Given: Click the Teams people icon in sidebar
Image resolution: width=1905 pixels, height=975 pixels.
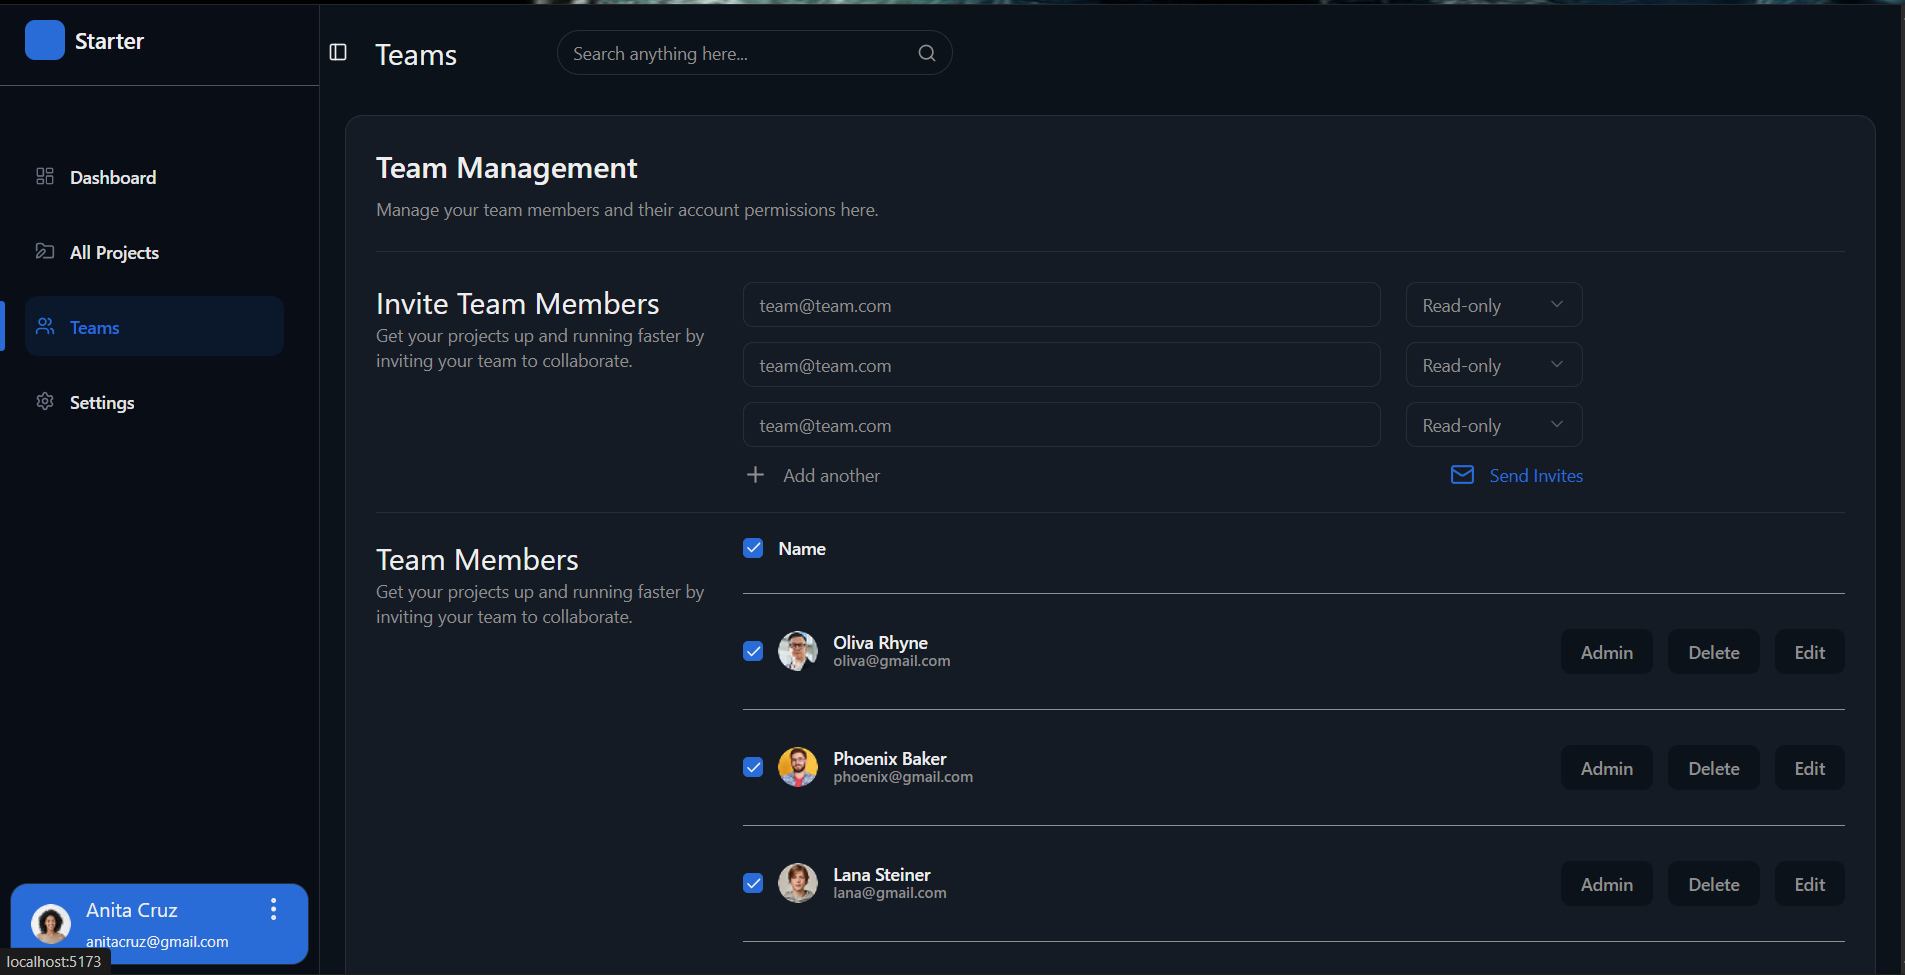Looking at the screenshot, I should 44,326.
